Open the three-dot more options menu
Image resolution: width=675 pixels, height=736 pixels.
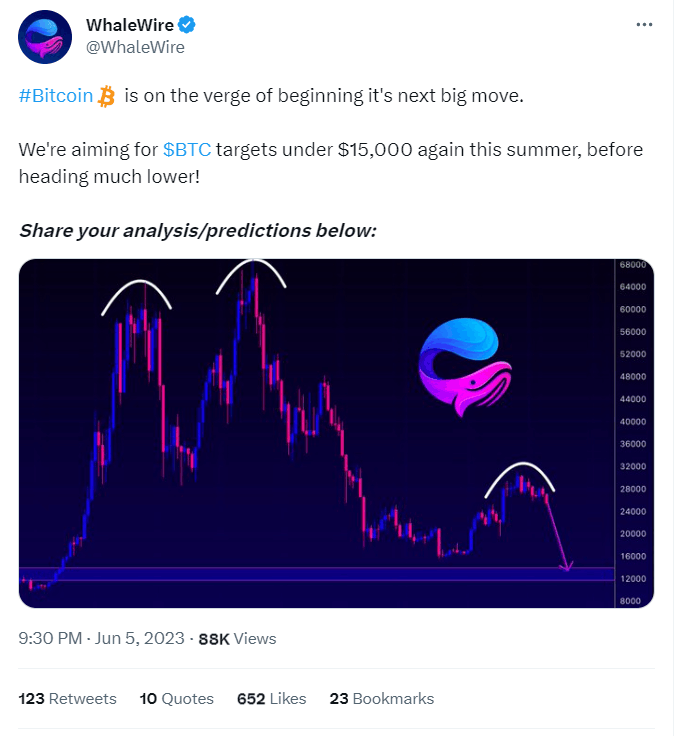coord(645,25)
